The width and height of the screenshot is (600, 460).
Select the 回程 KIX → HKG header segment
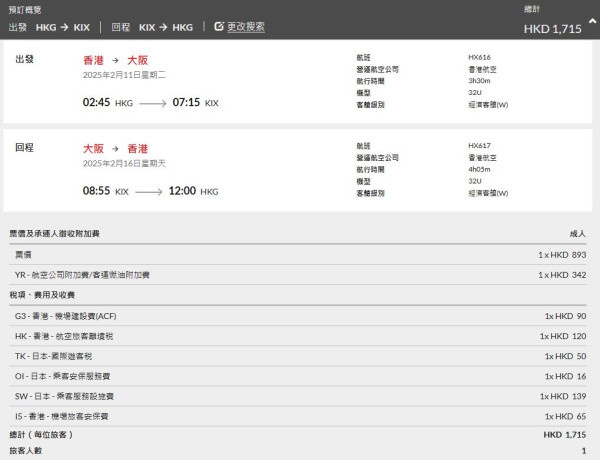click(x=152, y=27)
